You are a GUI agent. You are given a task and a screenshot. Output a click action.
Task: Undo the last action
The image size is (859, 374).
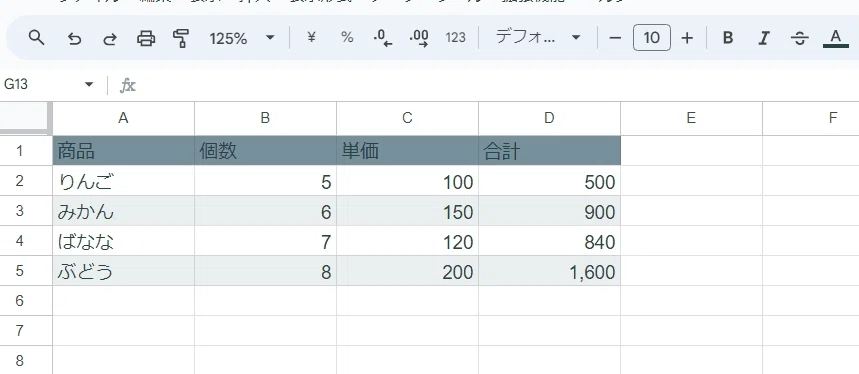click(x=74, y=38)
